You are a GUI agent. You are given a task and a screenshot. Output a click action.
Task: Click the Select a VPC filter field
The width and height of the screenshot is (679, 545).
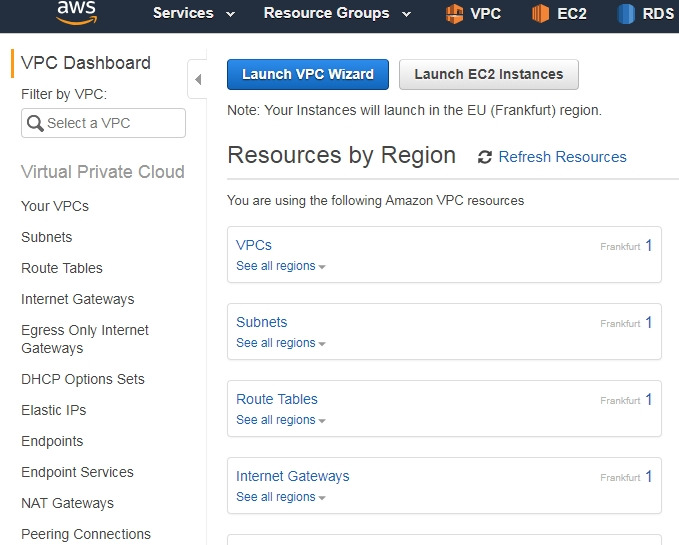103,123
